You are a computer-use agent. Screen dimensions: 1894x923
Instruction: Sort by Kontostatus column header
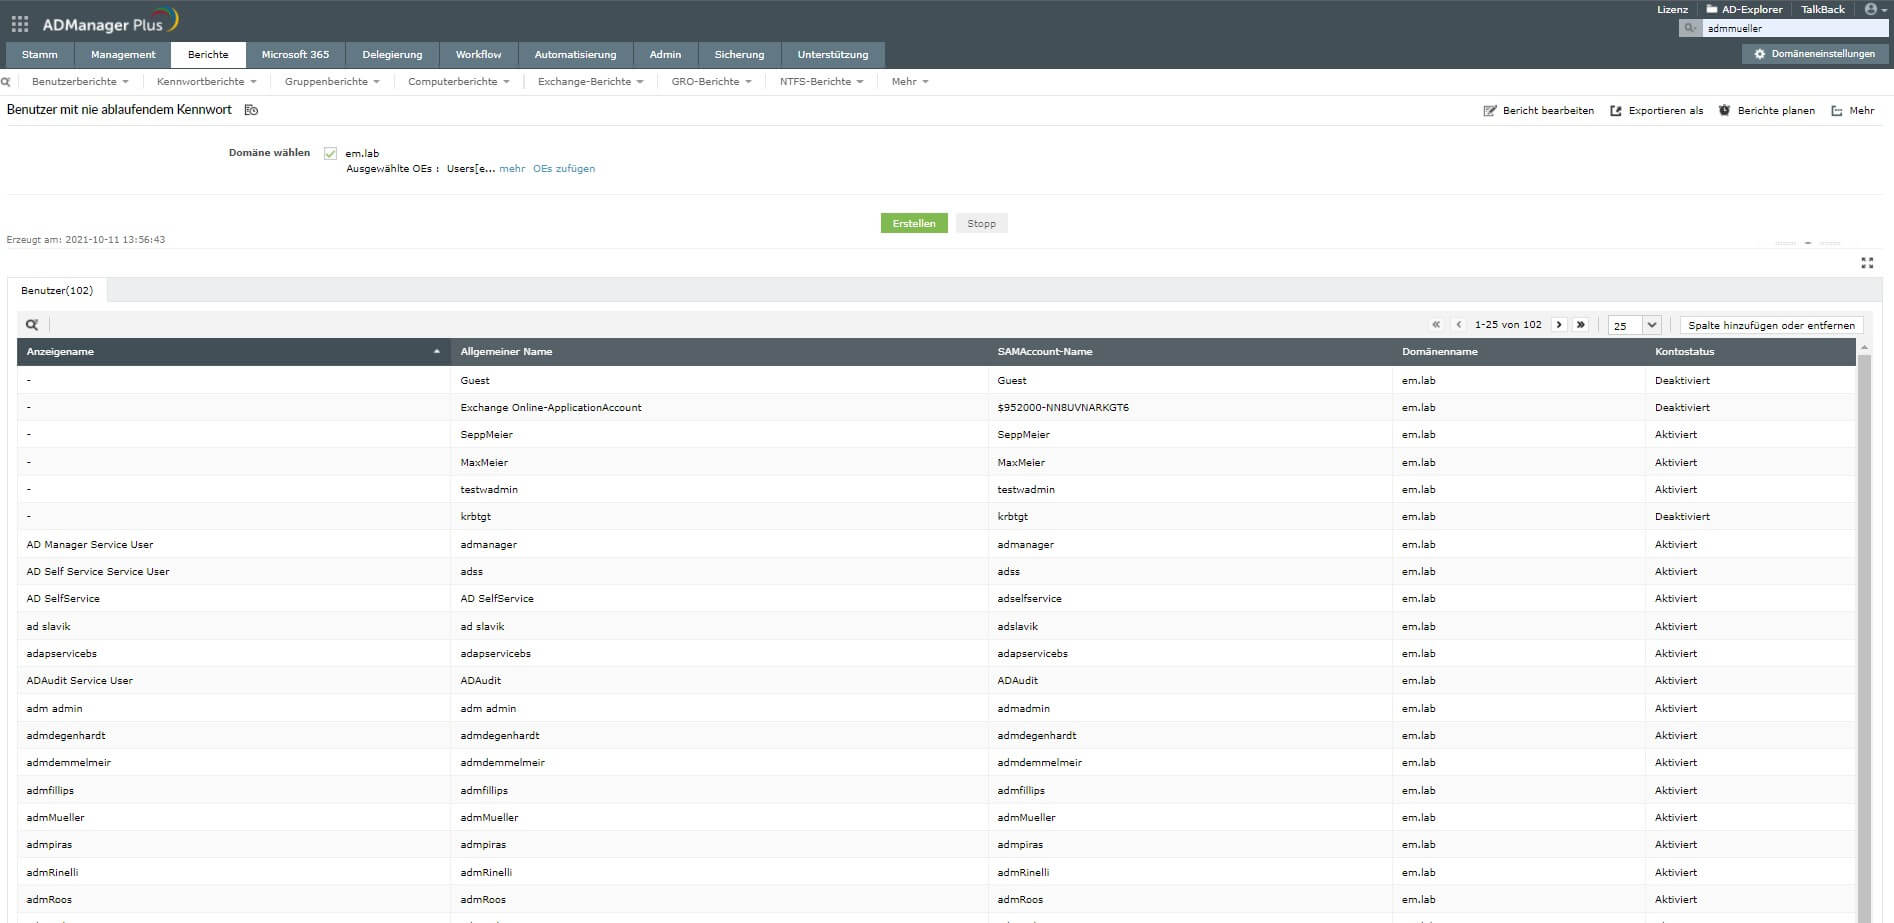[1685, 352]
